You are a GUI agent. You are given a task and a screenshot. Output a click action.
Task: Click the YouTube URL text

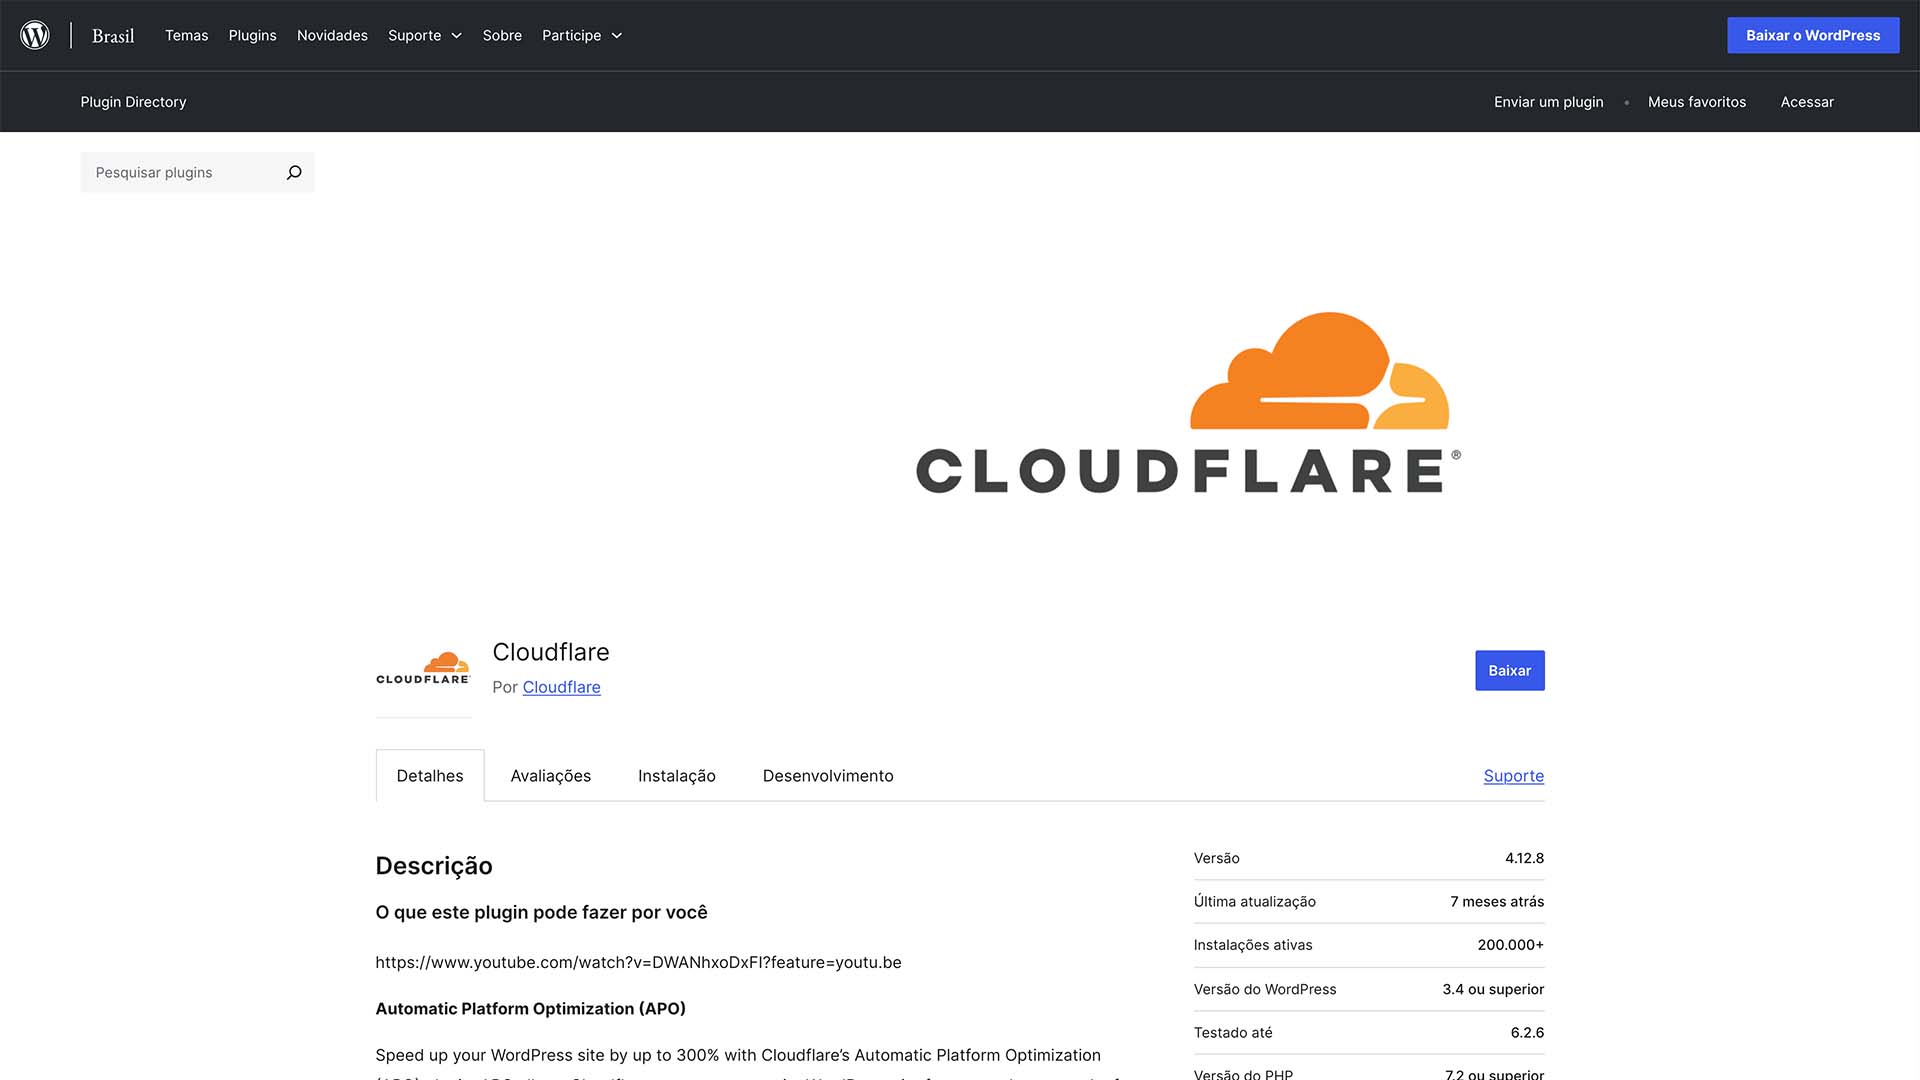pyautogui.click(x=638, y=962)
